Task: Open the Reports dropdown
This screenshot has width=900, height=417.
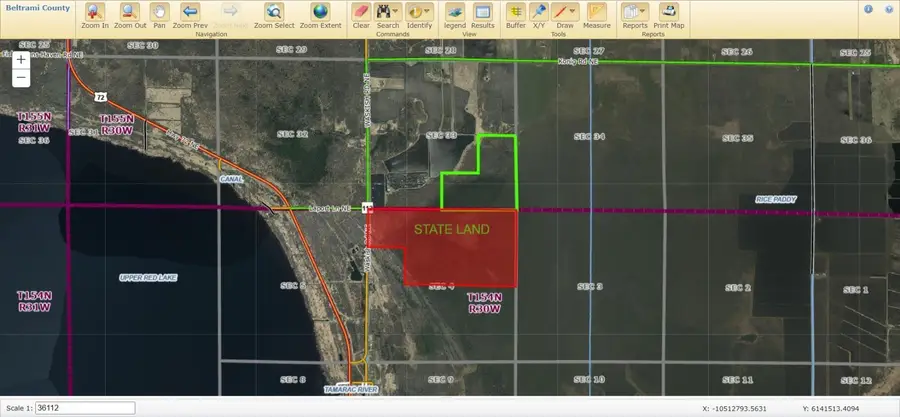Action: click(643, 12)
